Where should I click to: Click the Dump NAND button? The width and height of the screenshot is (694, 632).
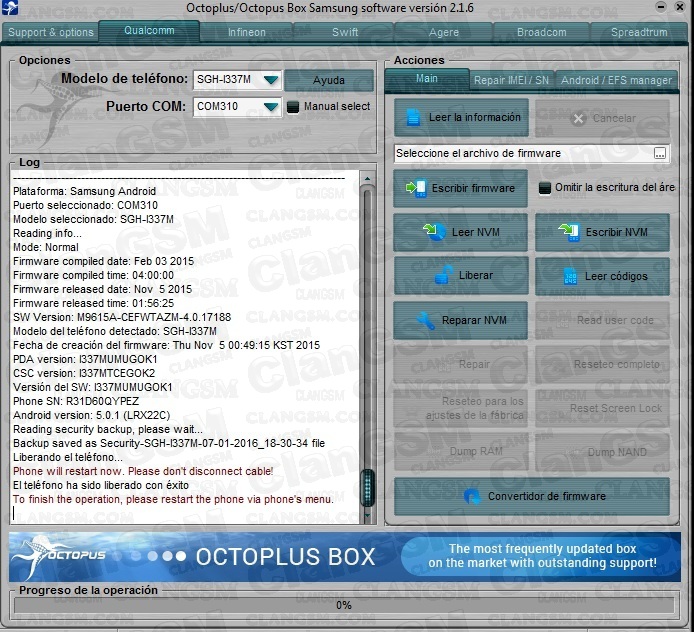pos(602,451)
